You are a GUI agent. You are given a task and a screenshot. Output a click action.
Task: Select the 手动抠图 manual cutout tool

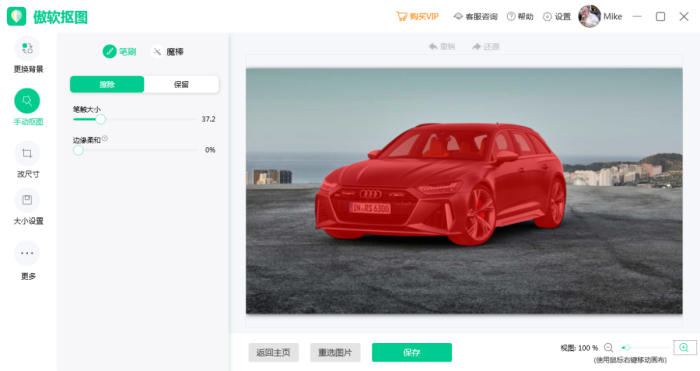pyautogui.click(x=27, y=101)
